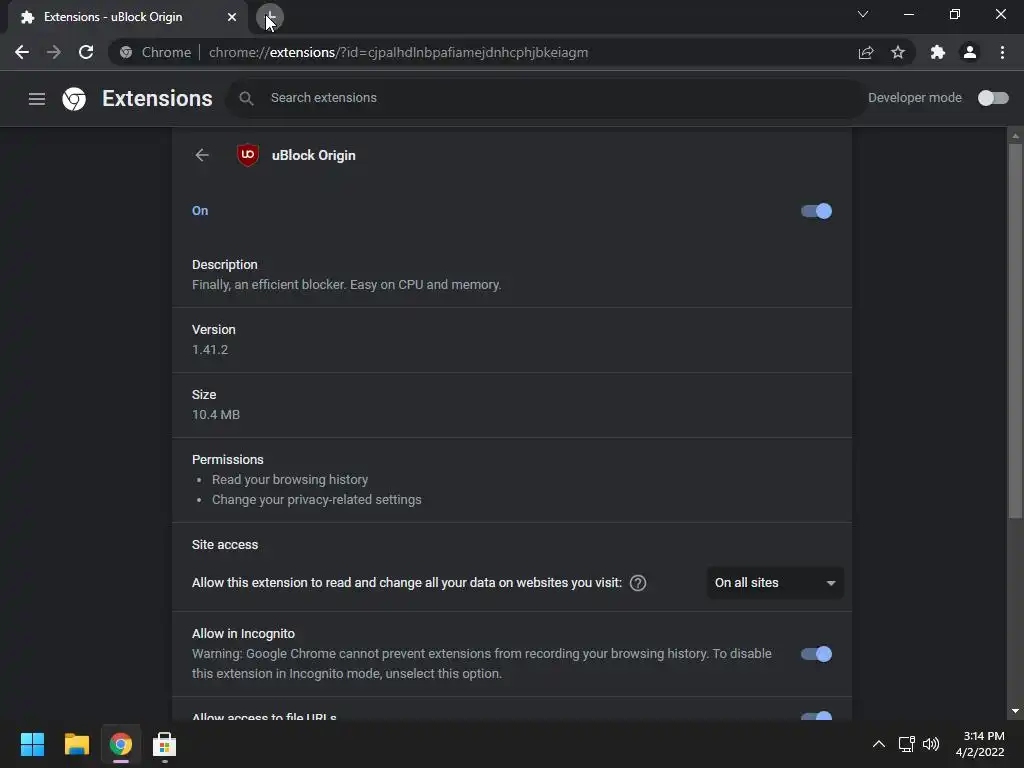Image resolution: width=1024 pixels, height=768 pixels.
Task: Toggle Allow access to file URLs
Action: [816, 716]
